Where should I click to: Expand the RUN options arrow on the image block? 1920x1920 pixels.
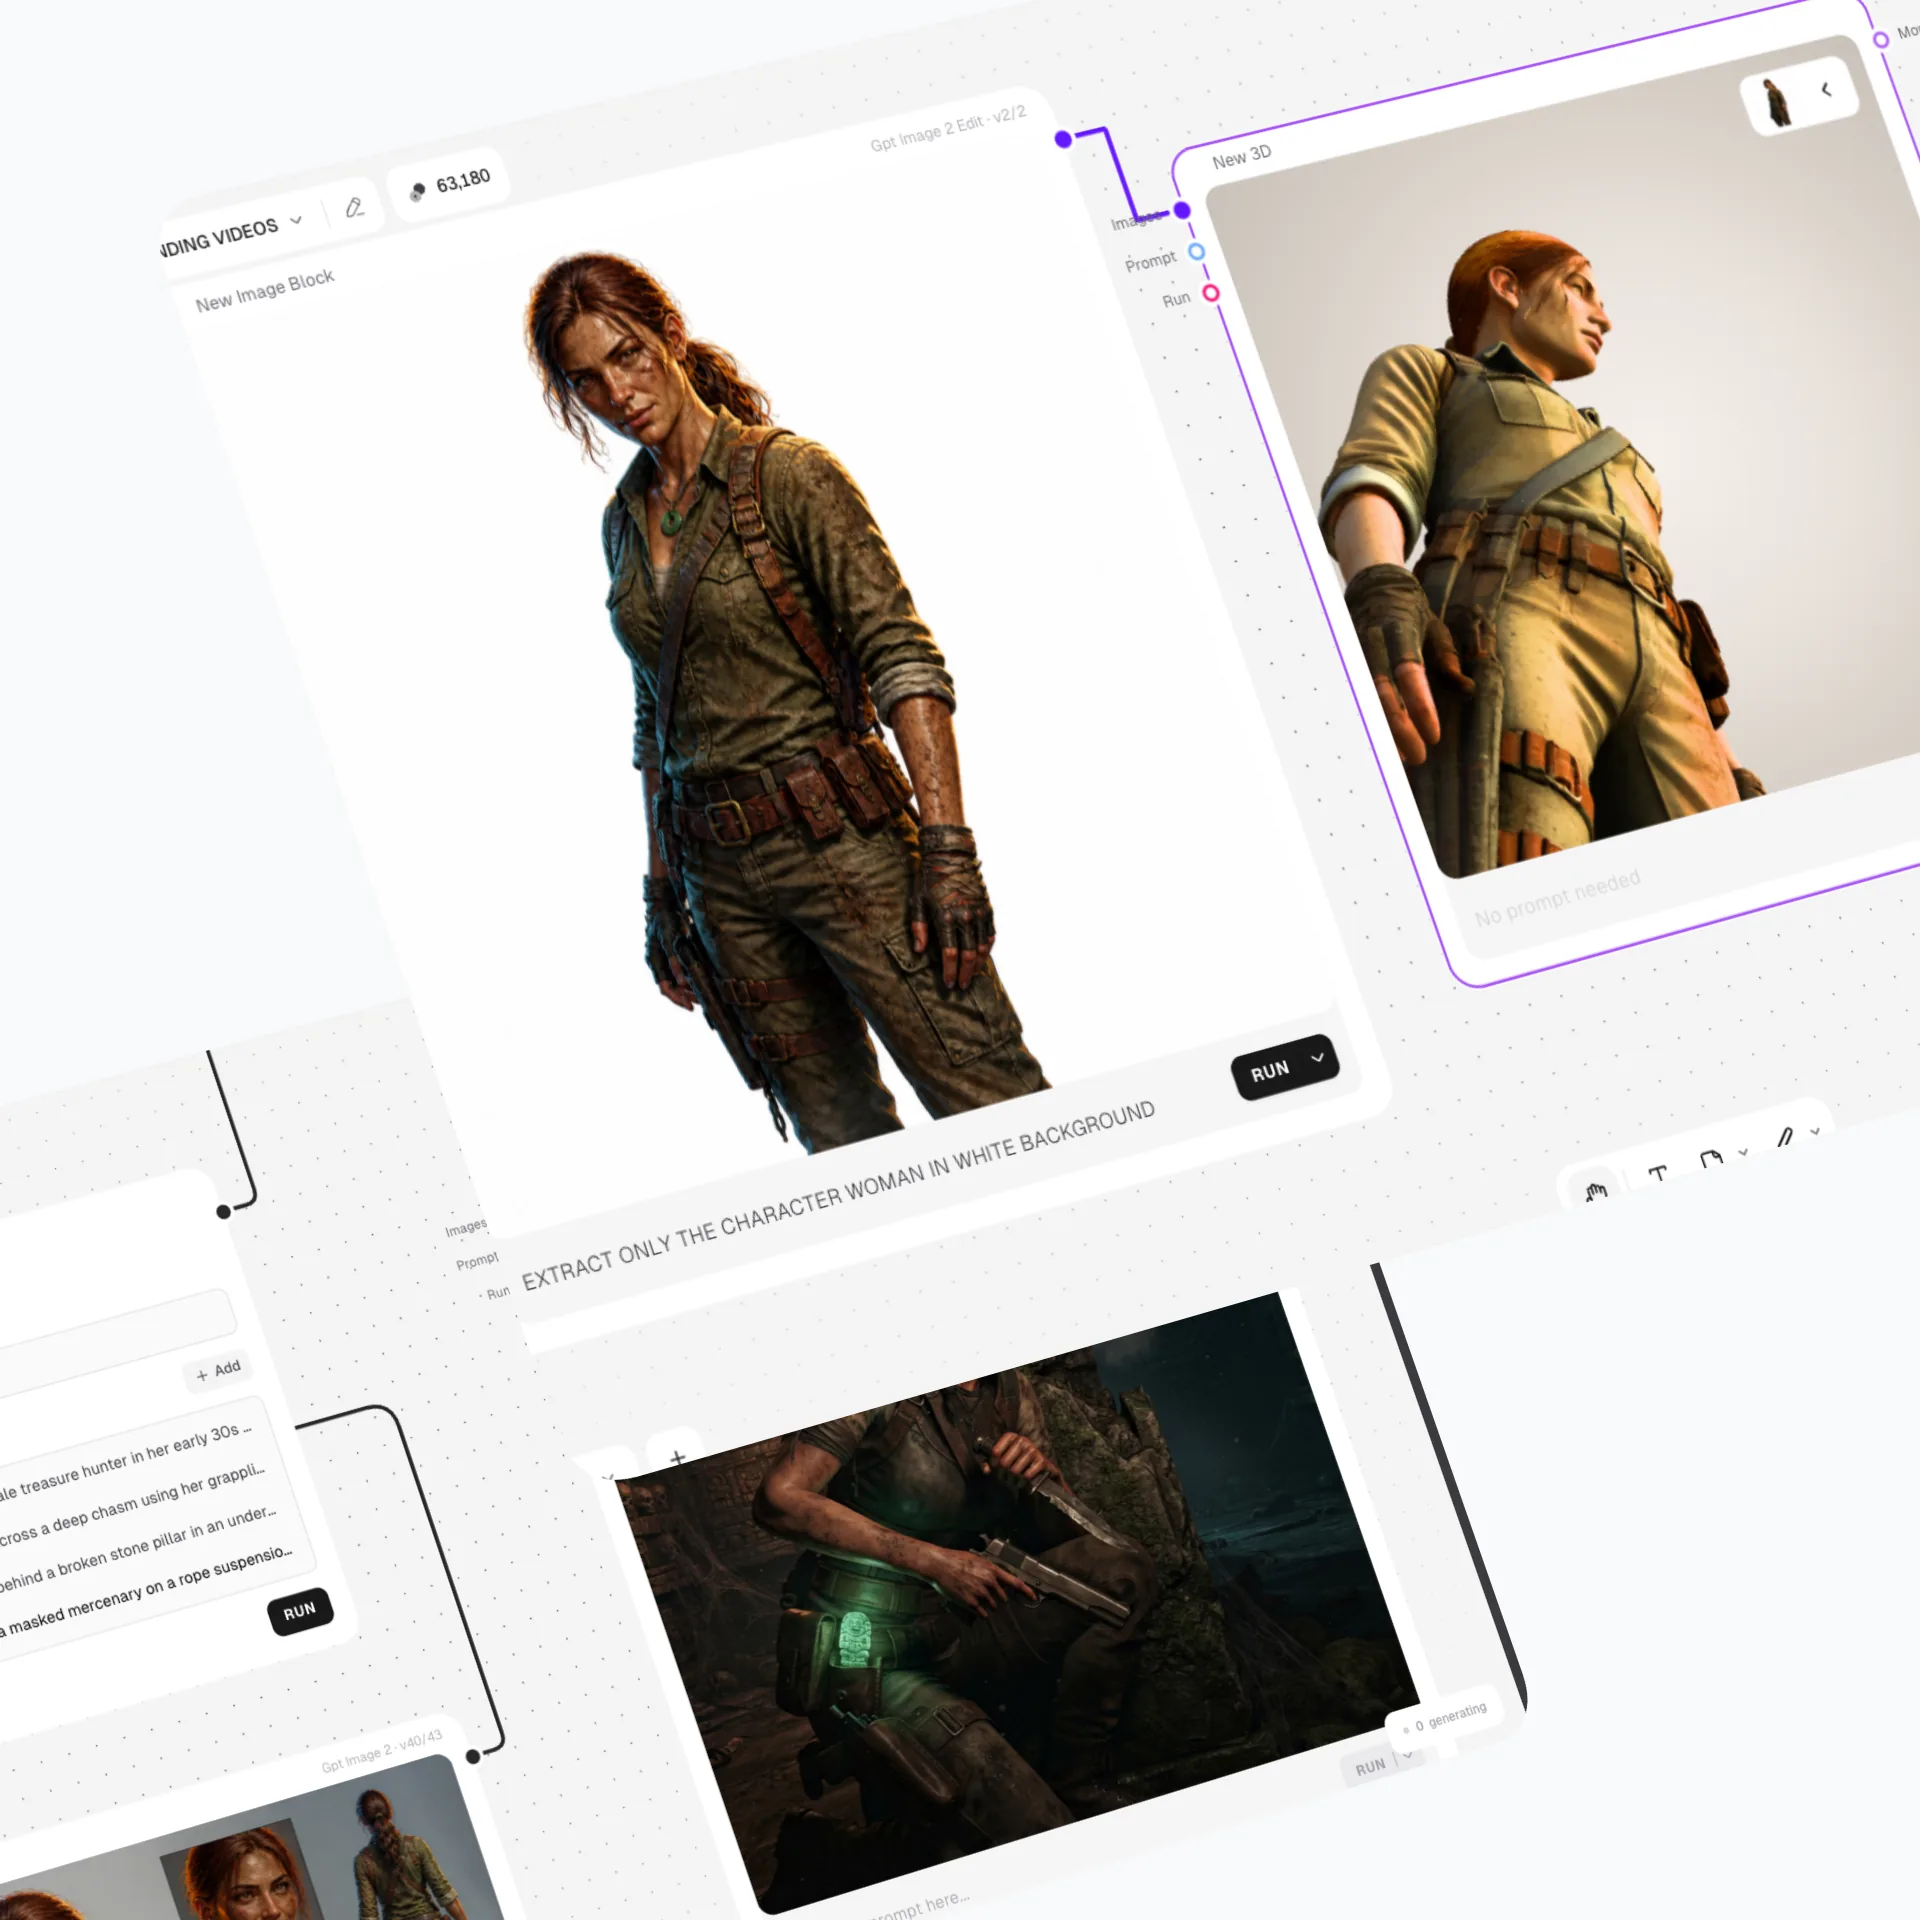click(1317, 1058)
